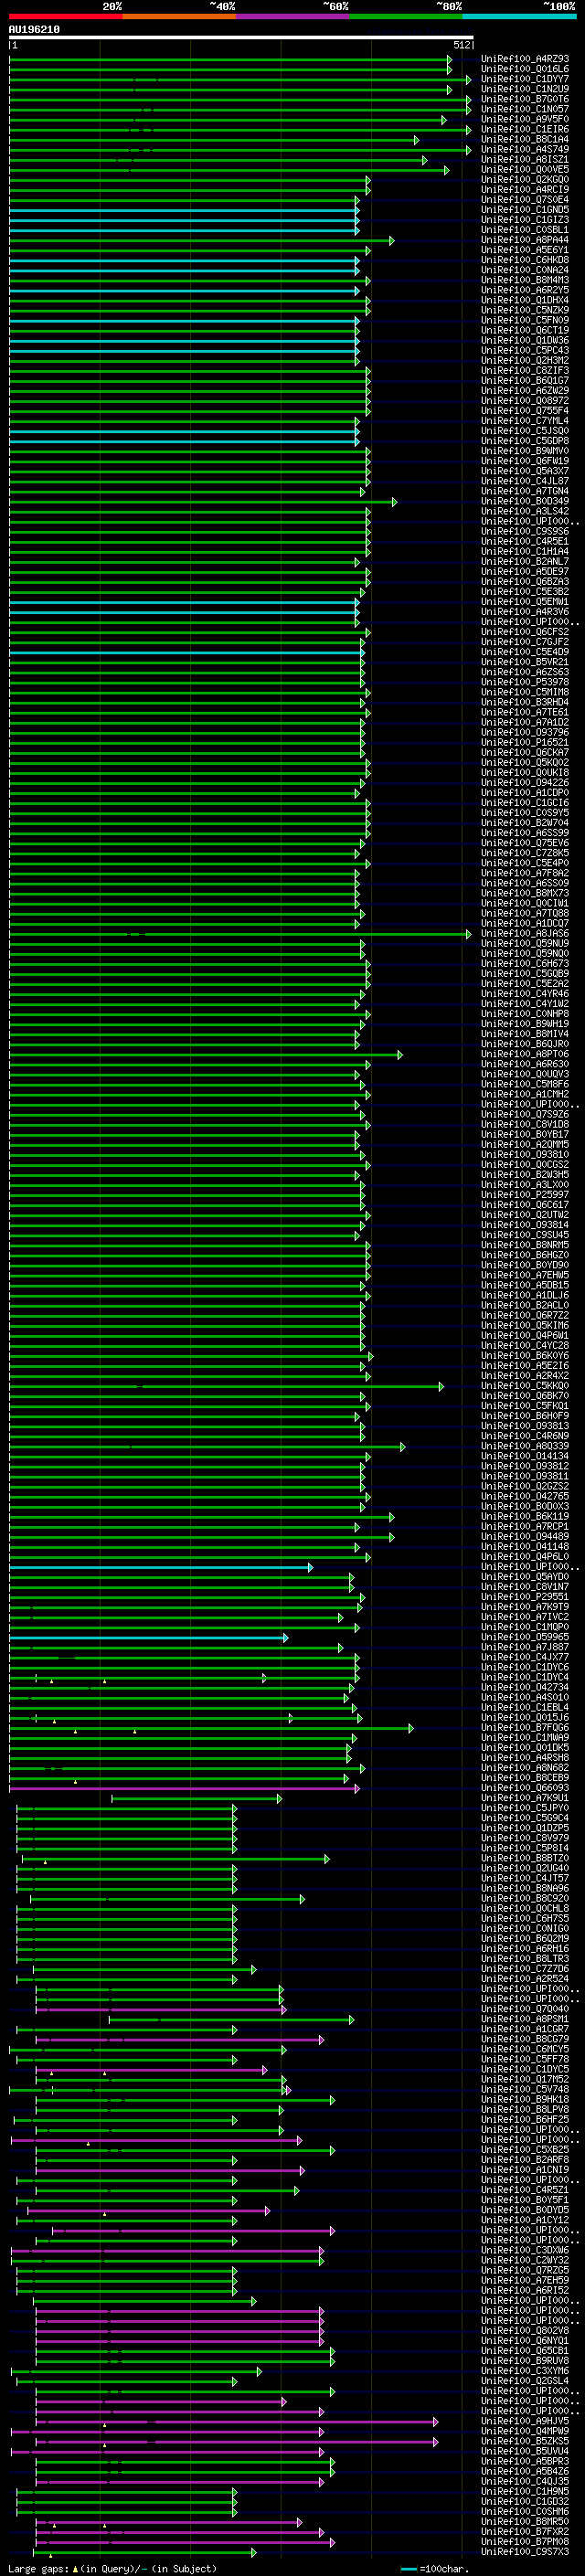The height and width of the screenshot is (2576, 585).
Task: Select label UniRef100_O94489
Action: 525,1537
